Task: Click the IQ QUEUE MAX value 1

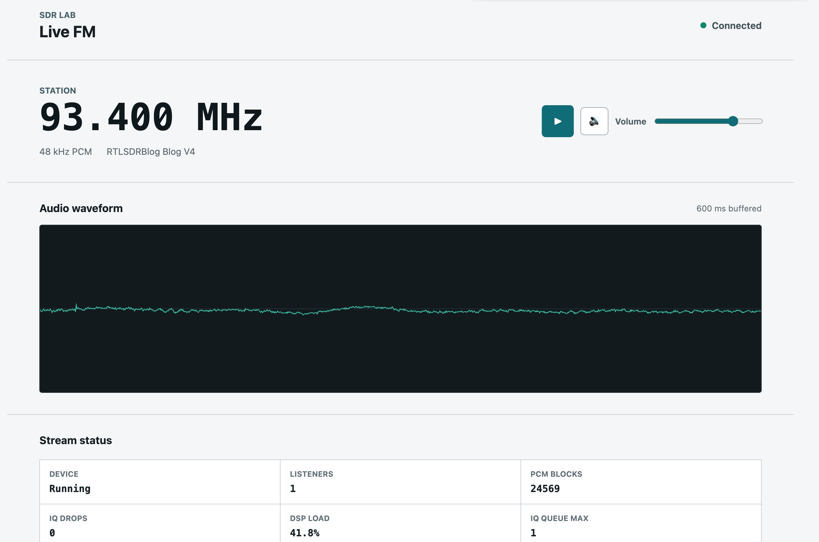Action: pos(533,533)
